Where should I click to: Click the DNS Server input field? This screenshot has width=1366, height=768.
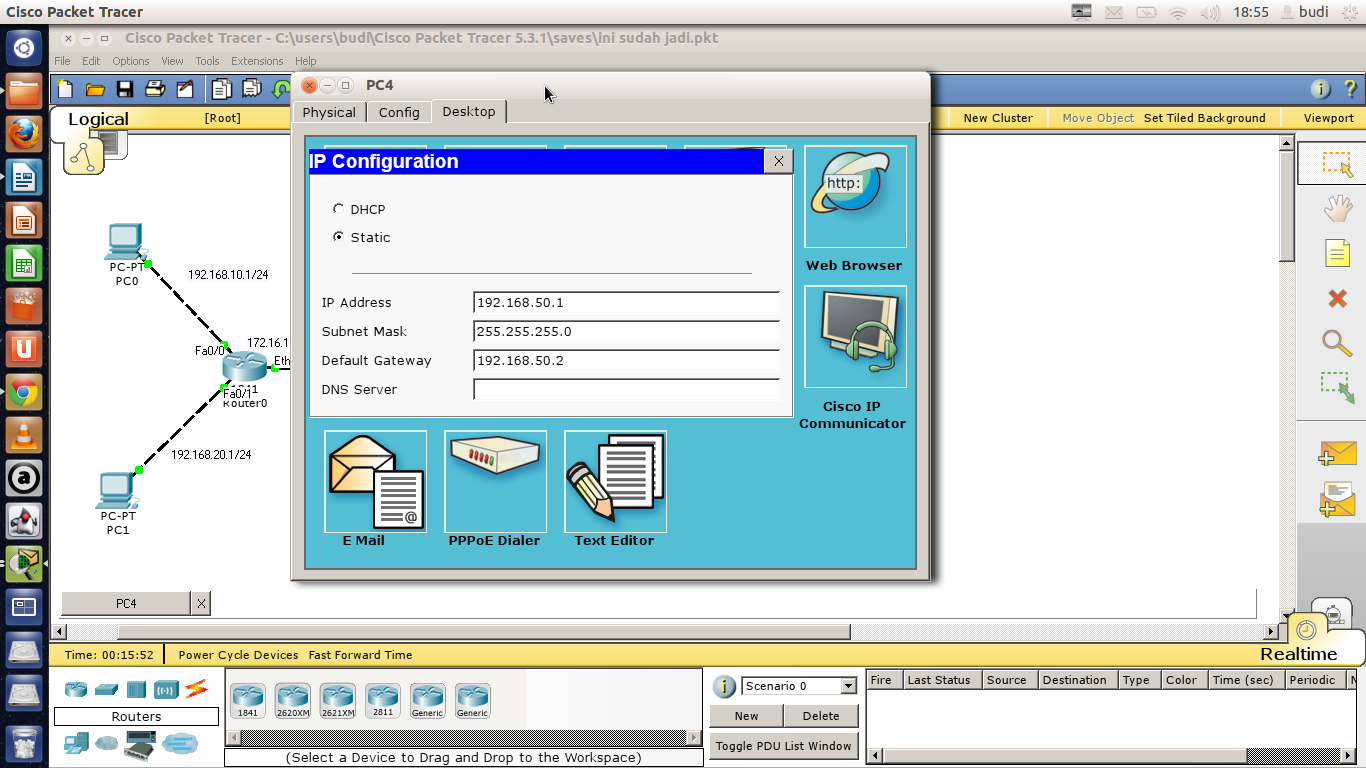point(626,390)
